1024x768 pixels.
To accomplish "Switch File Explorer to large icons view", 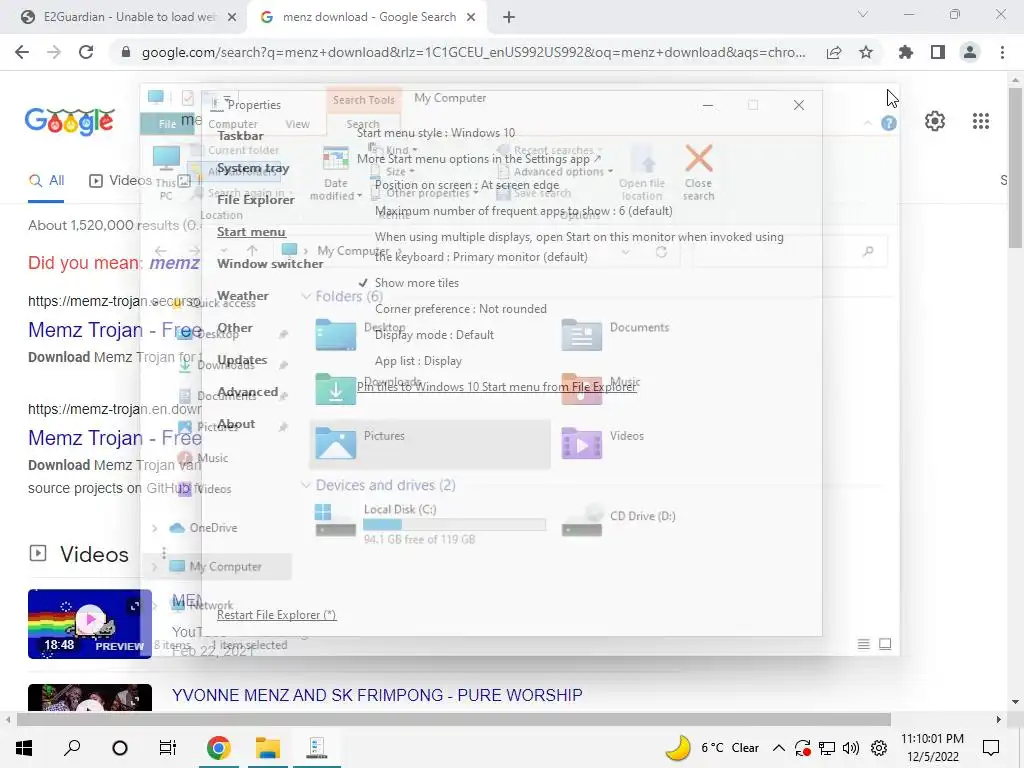I will [x=885, y=645].
